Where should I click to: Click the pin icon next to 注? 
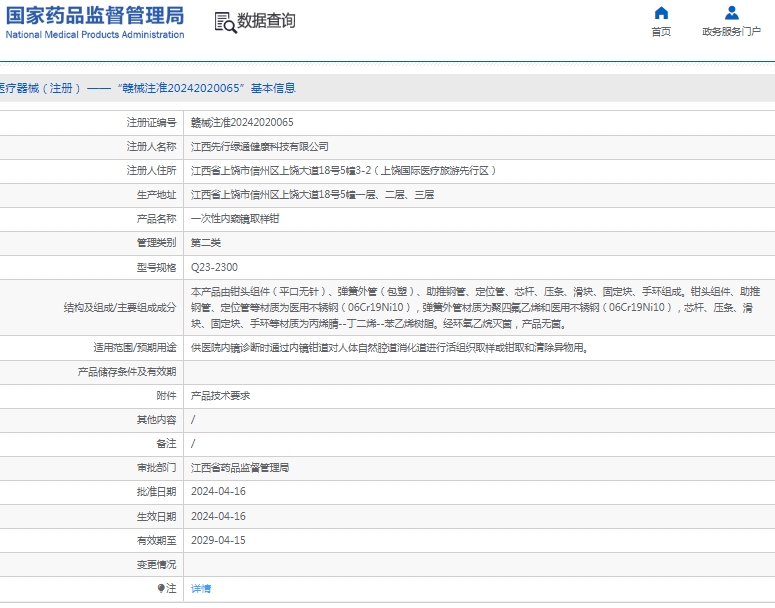click(161, 588)
